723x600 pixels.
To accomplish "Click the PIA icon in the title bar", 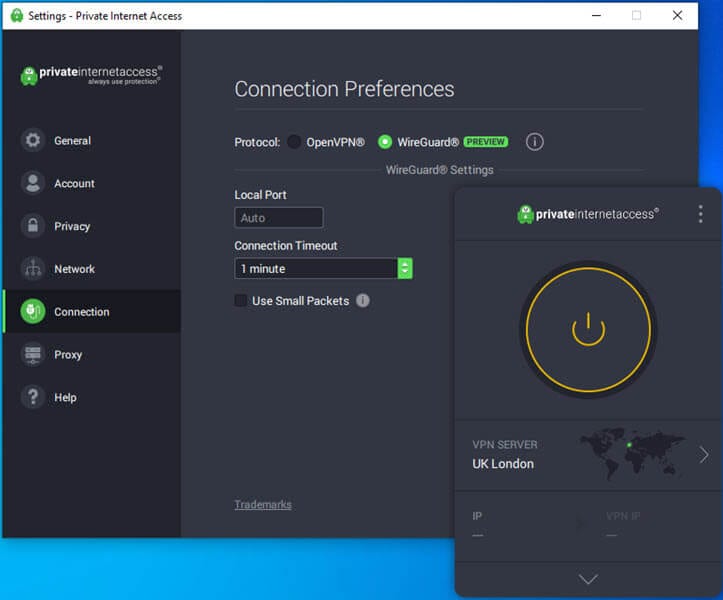I will 17,16.
